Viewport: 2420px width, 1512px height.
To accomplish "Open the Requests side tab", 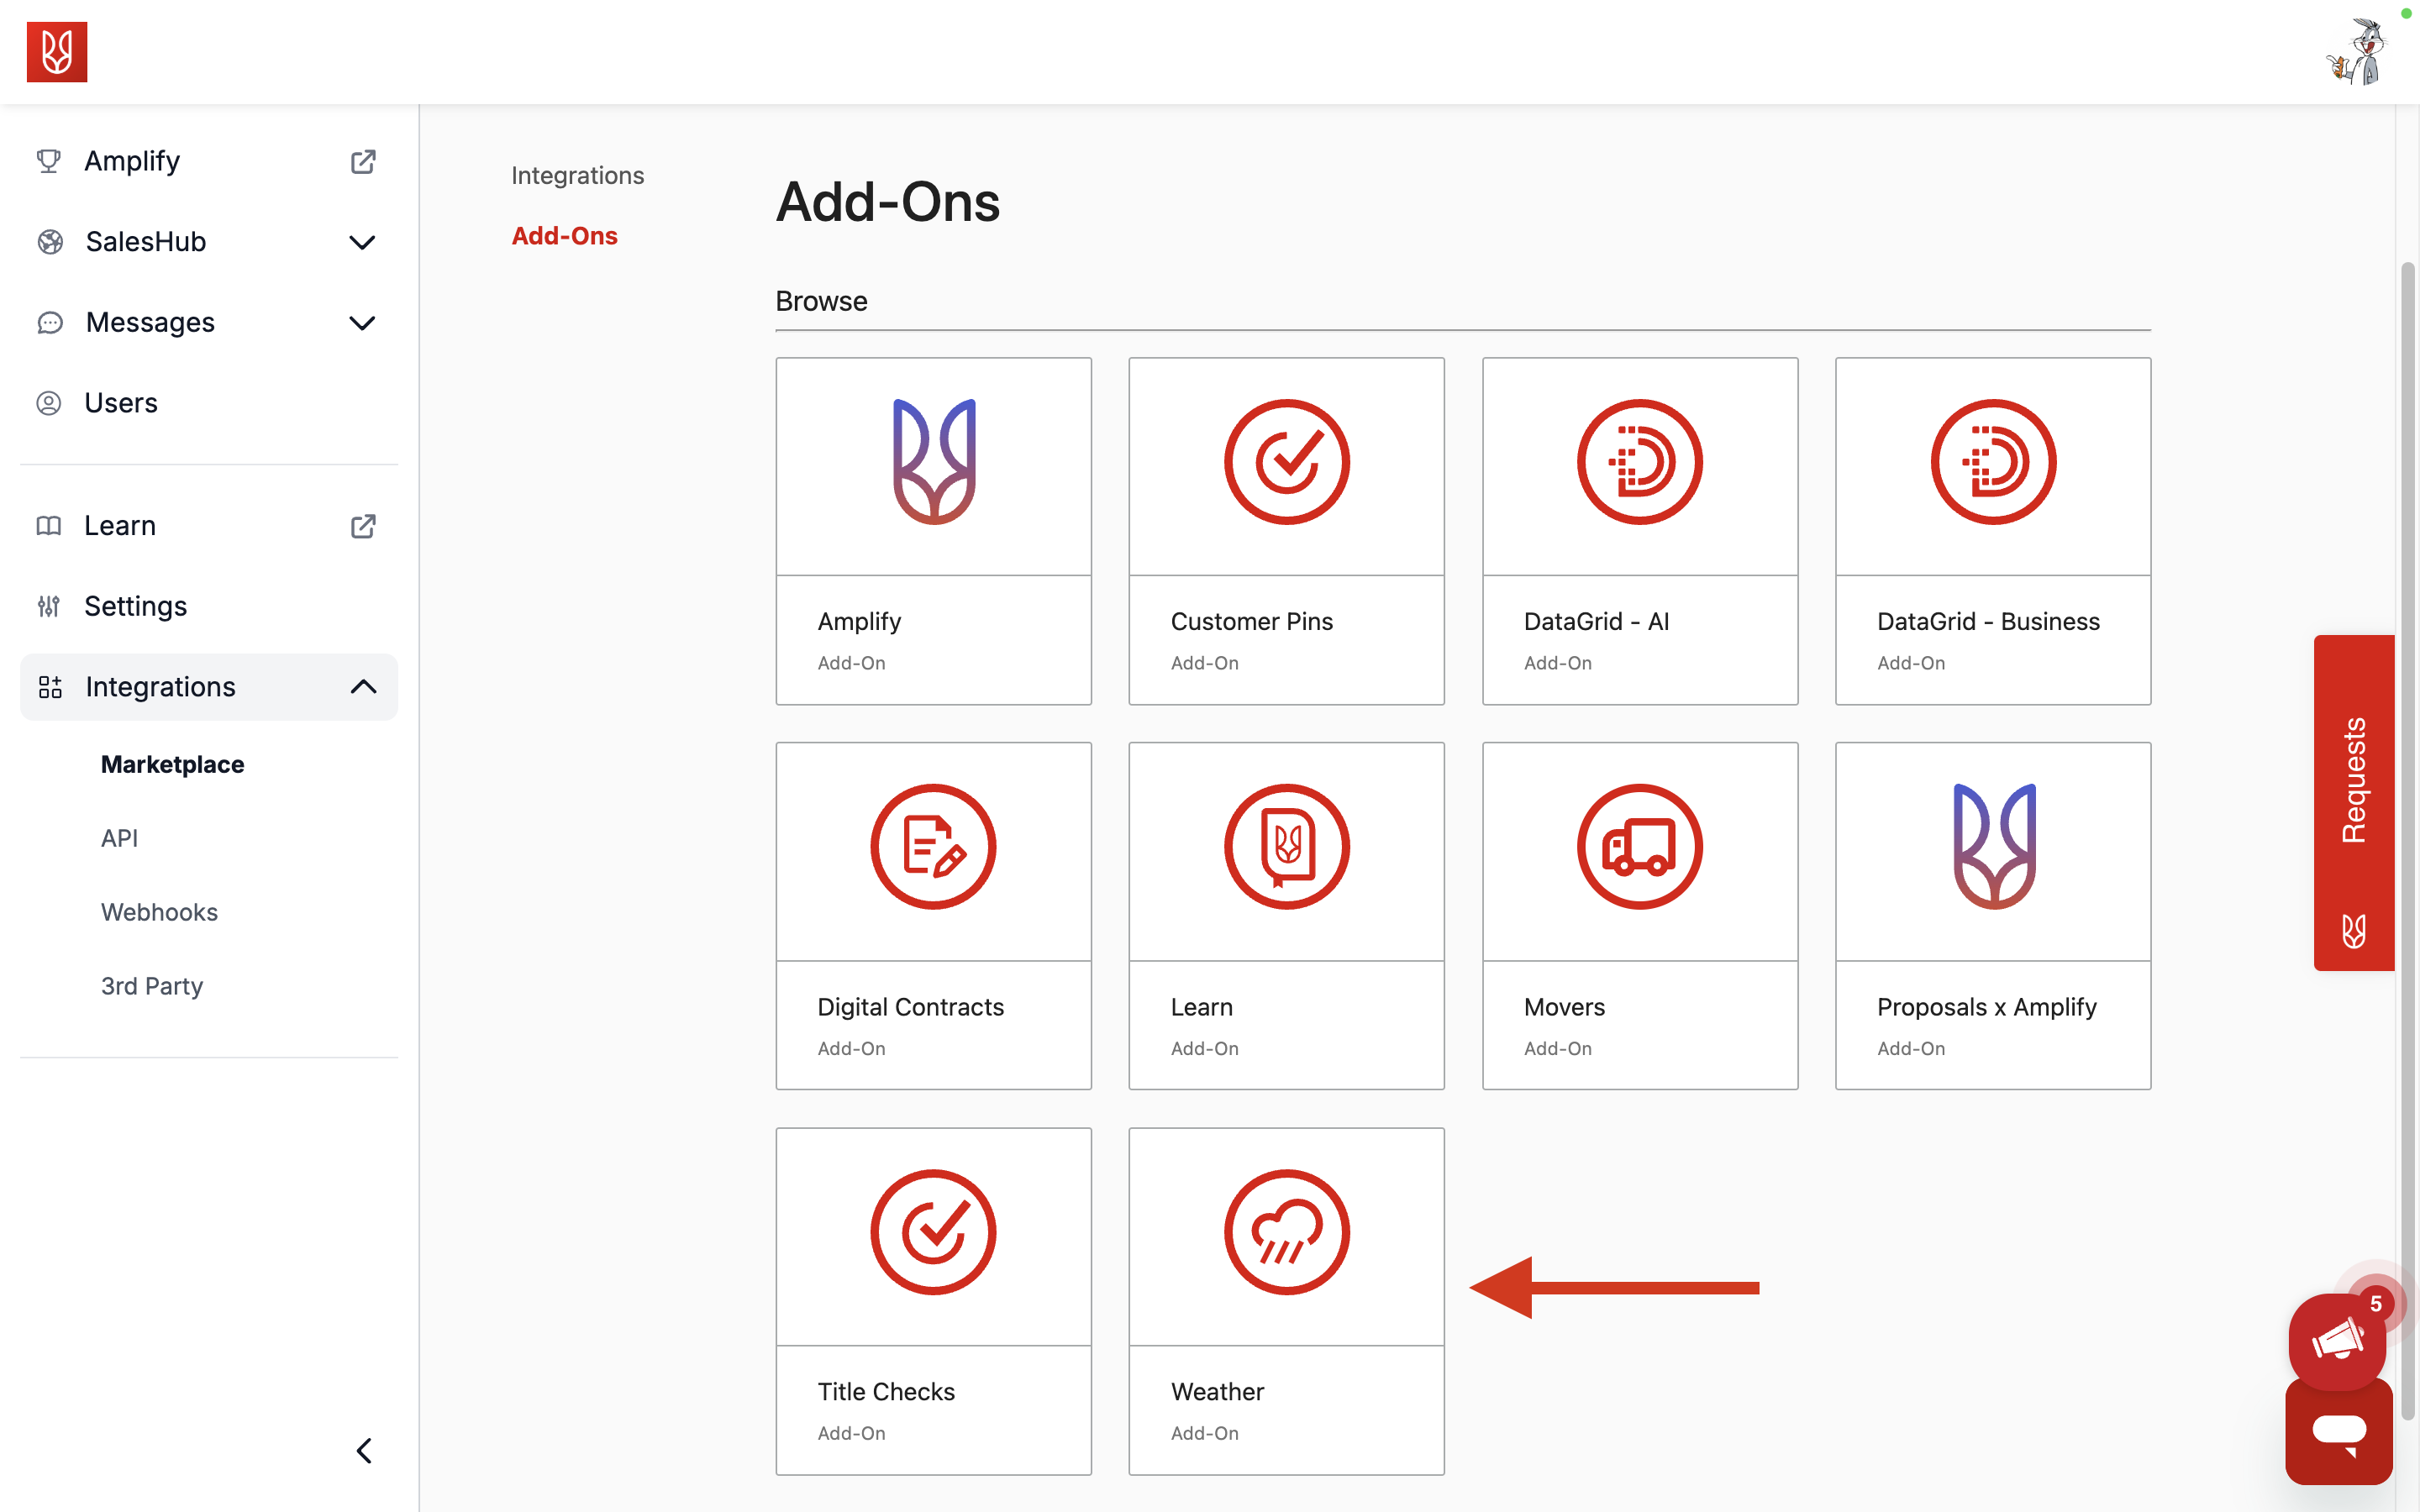I will 2354,802.
